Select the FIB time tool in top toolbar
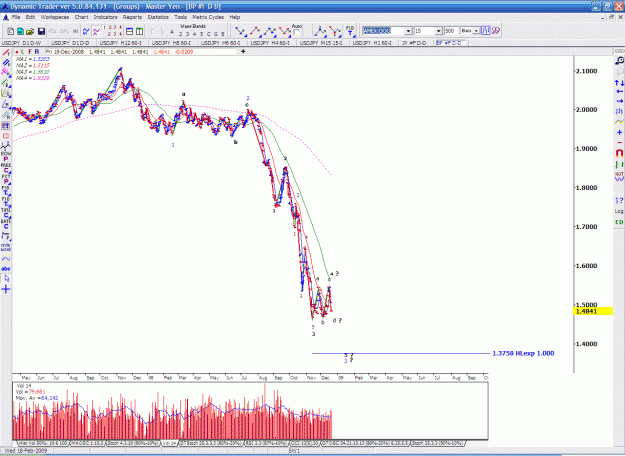Screen dimensions: 625x456 350,31
